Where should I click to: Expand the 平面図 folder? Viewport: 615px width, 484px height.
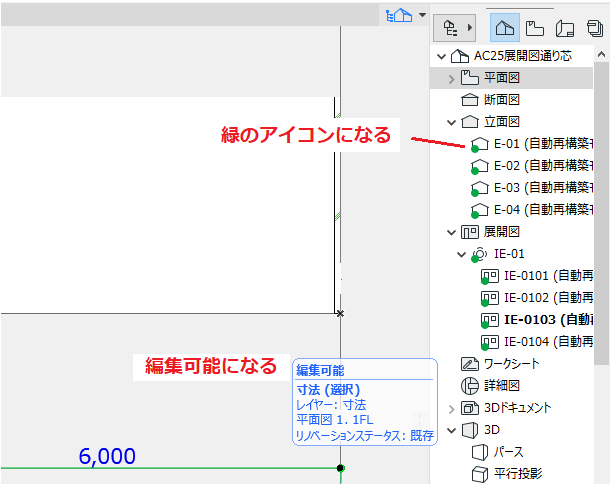click(x=451, y=79)
